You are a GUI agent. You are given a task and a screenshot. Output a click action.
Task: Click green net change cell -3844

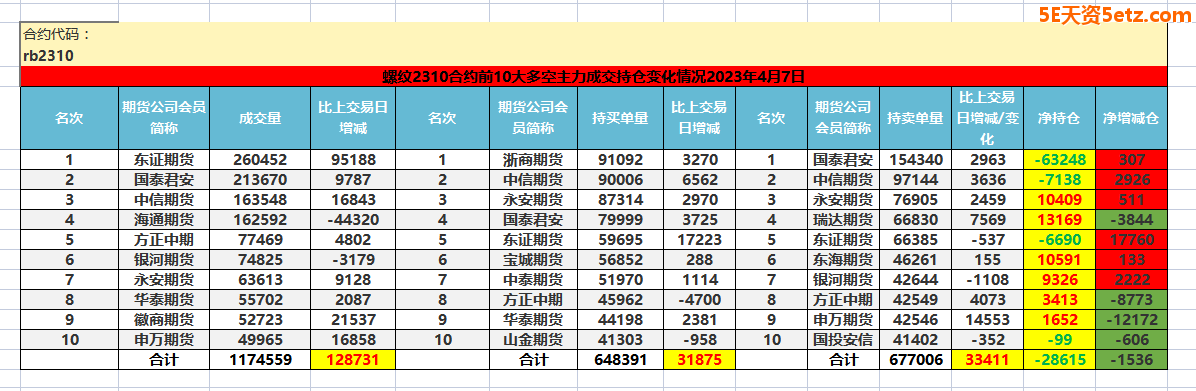[x=1130, y=220]
